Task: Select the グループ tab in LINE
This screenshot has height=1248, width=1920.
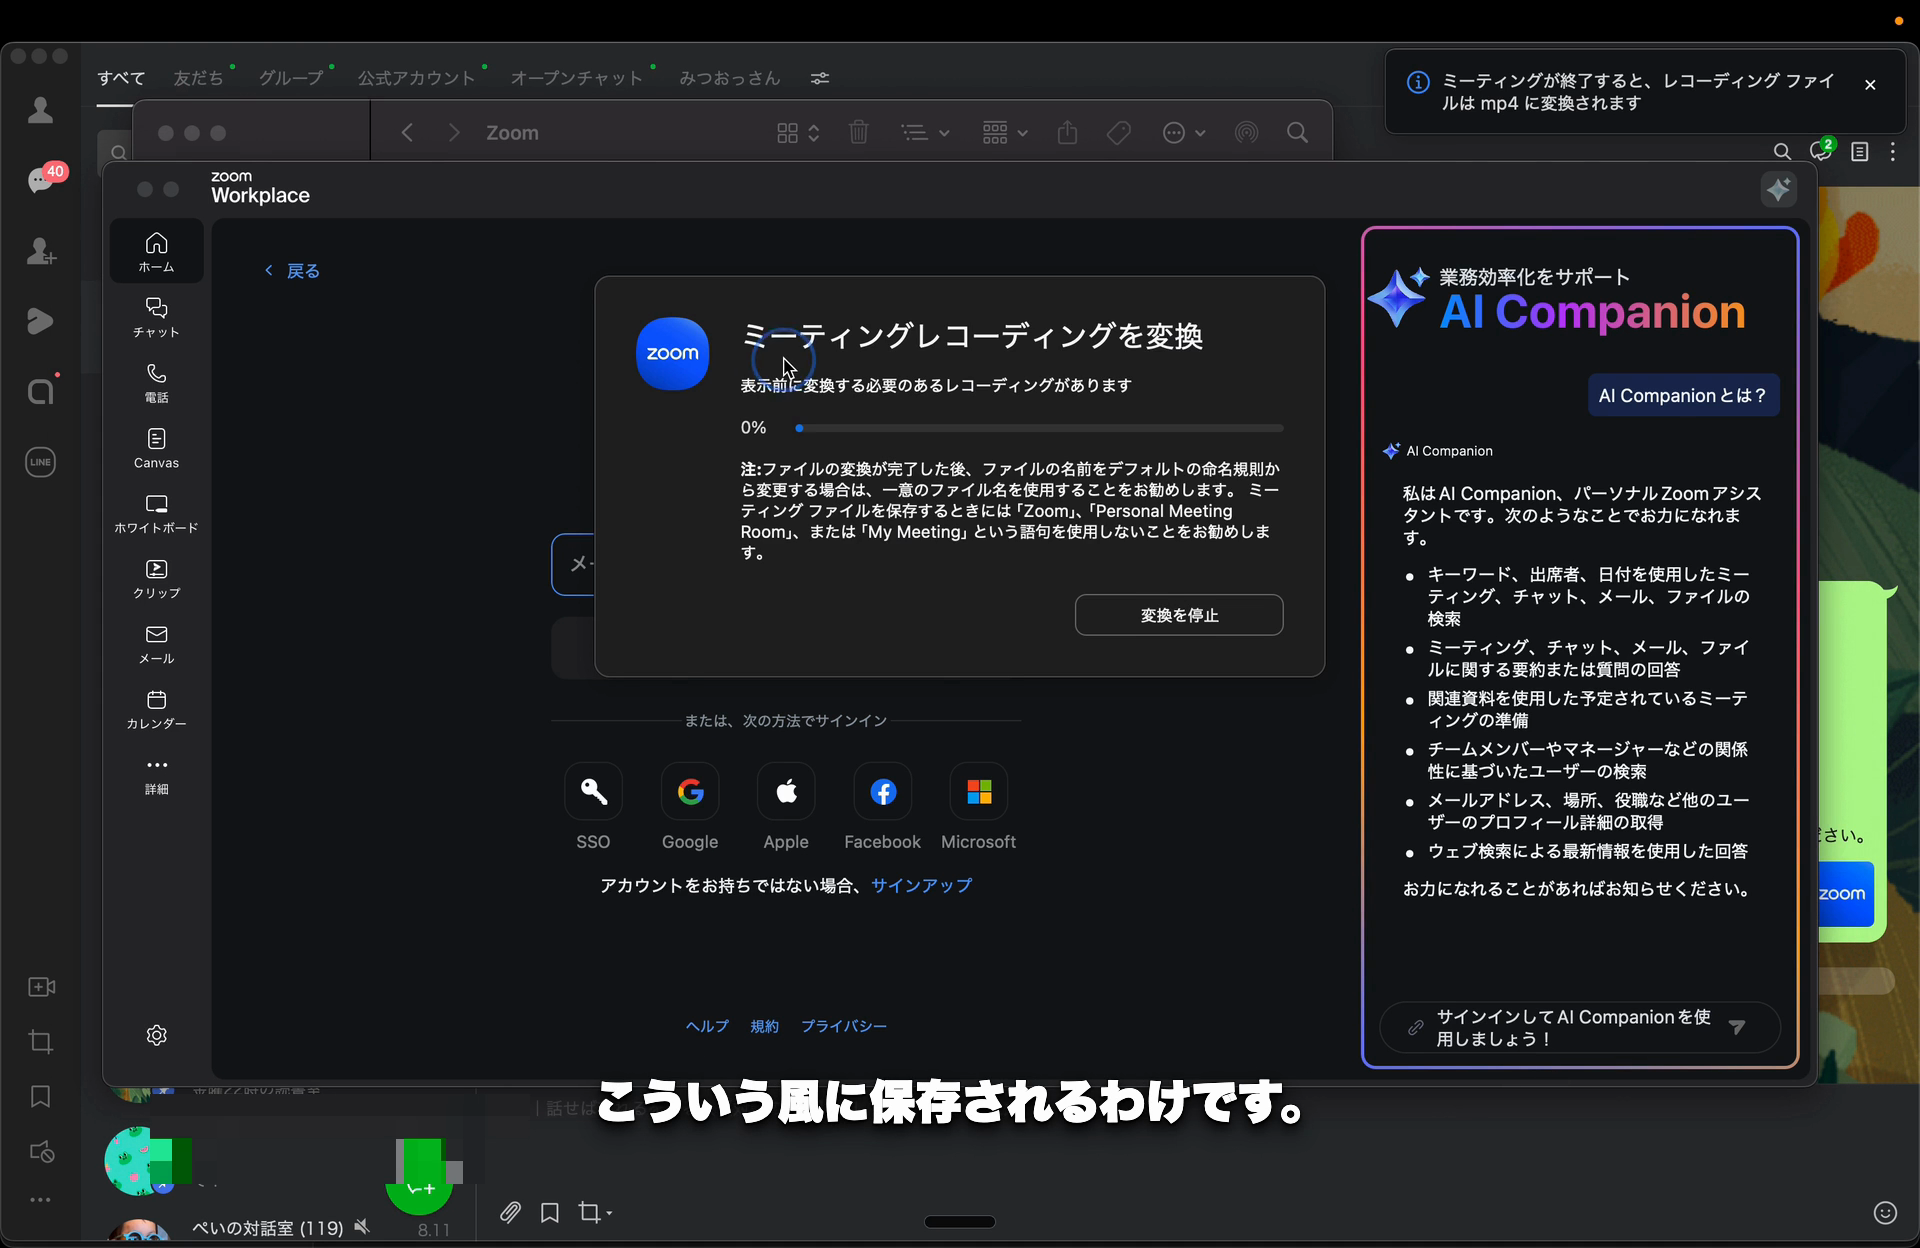Action: tap(291, 78)
